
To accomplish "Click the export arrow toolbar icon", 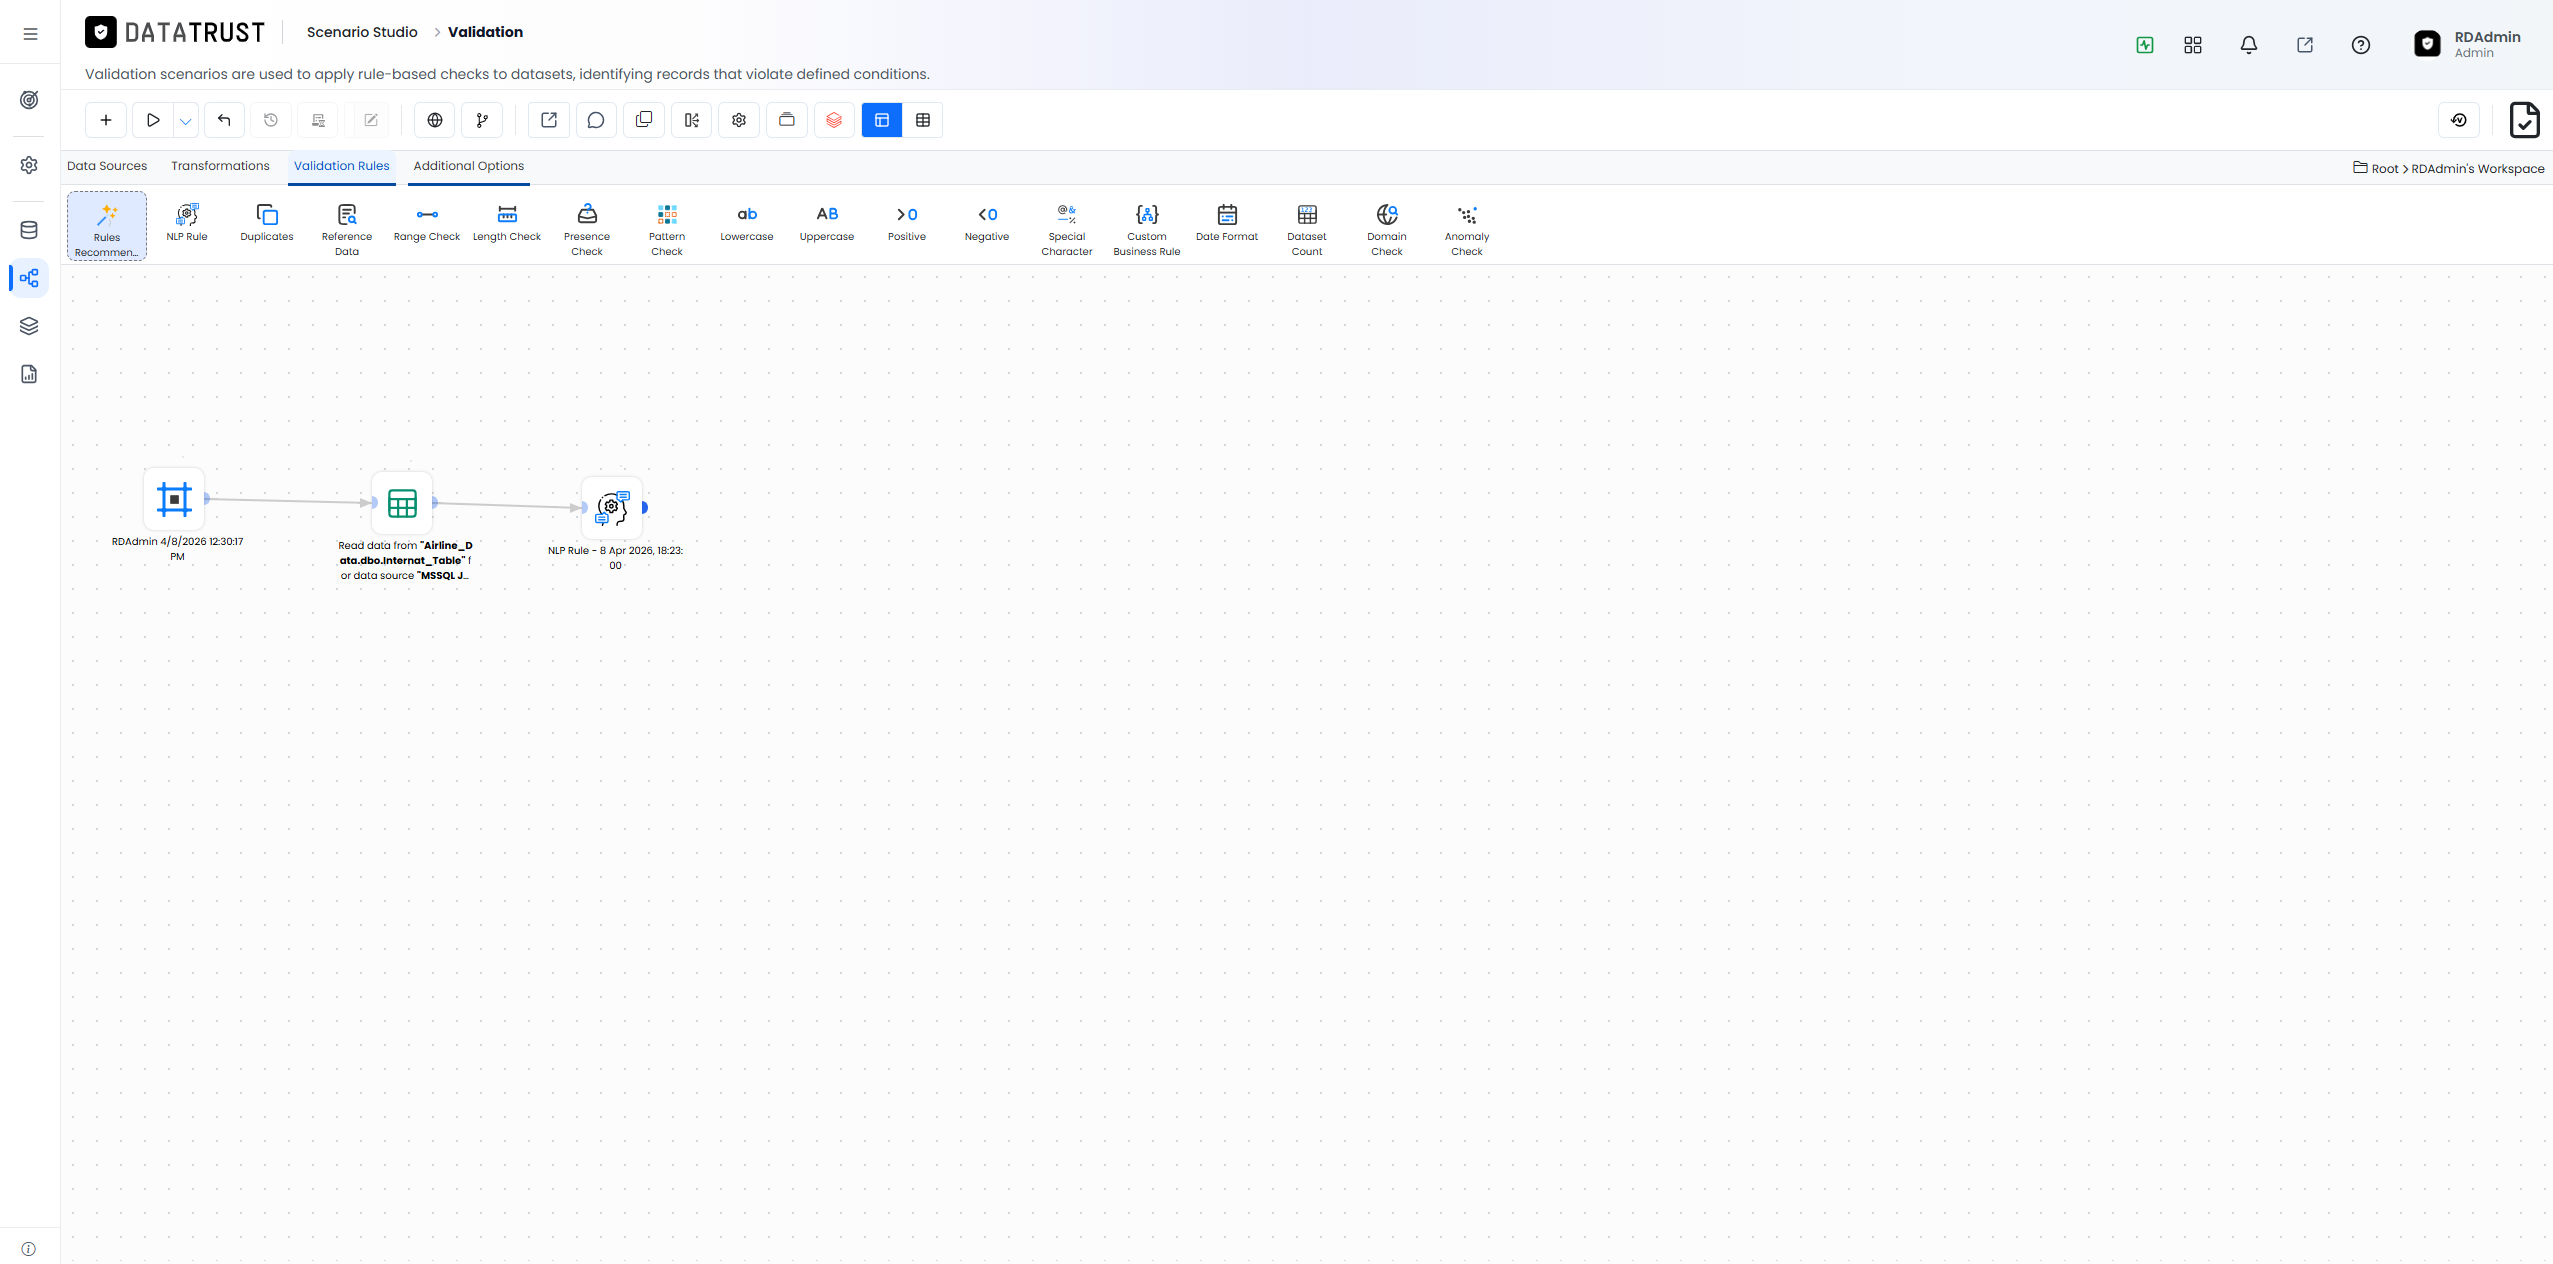I will (x=549, y=120).
